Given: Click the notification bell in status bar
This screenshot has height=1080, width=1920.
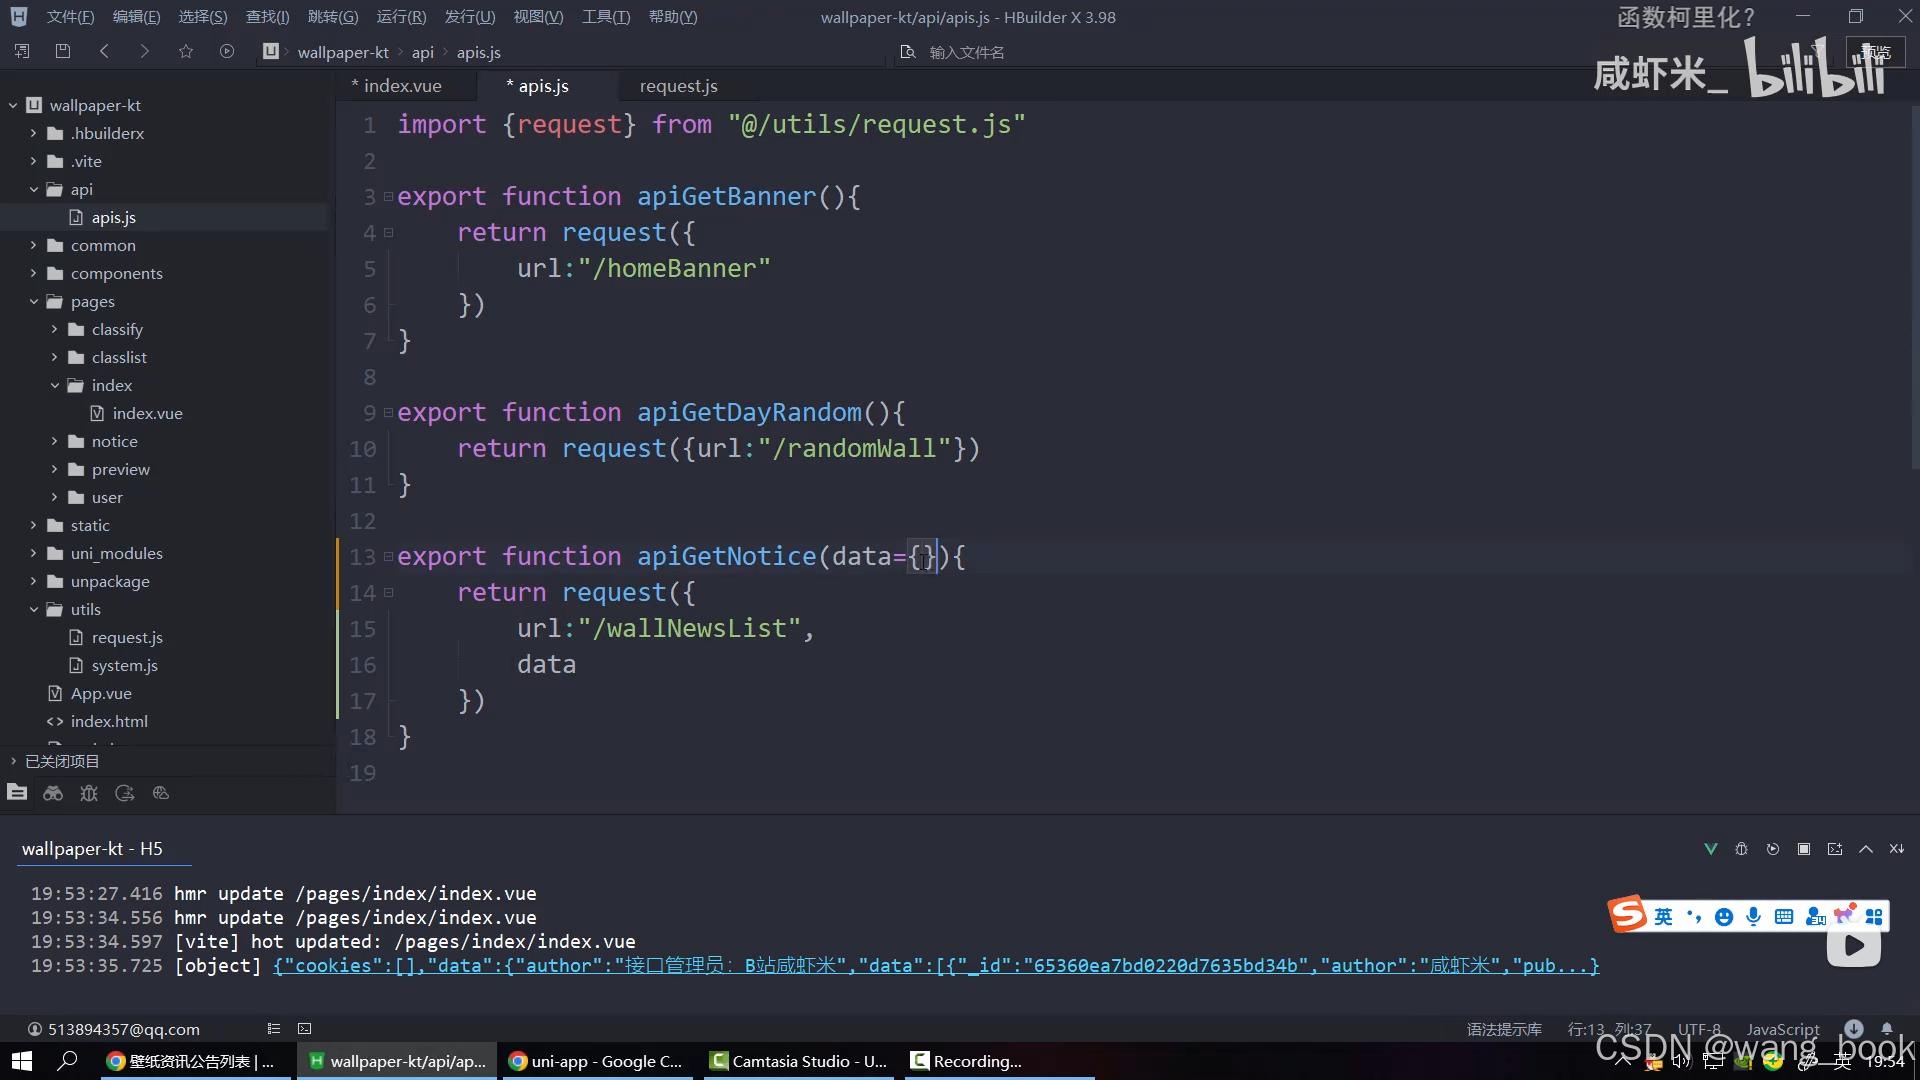Looking at the screenshot, I should click(x=1887, y=1028).
